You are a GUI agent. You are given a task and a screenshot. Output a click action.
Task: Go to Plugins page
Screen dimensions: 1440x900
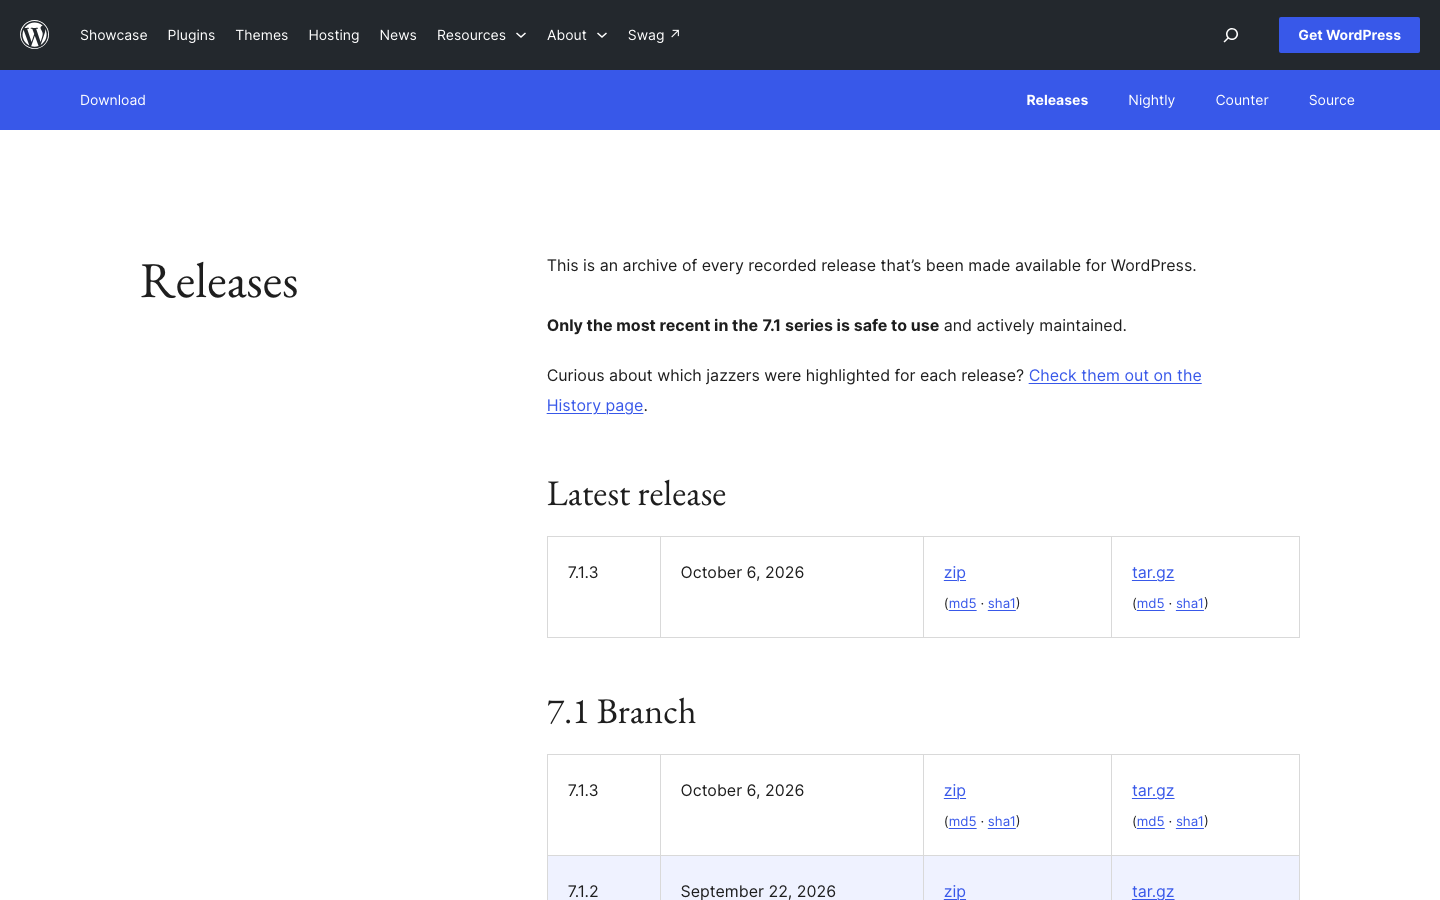191,35
